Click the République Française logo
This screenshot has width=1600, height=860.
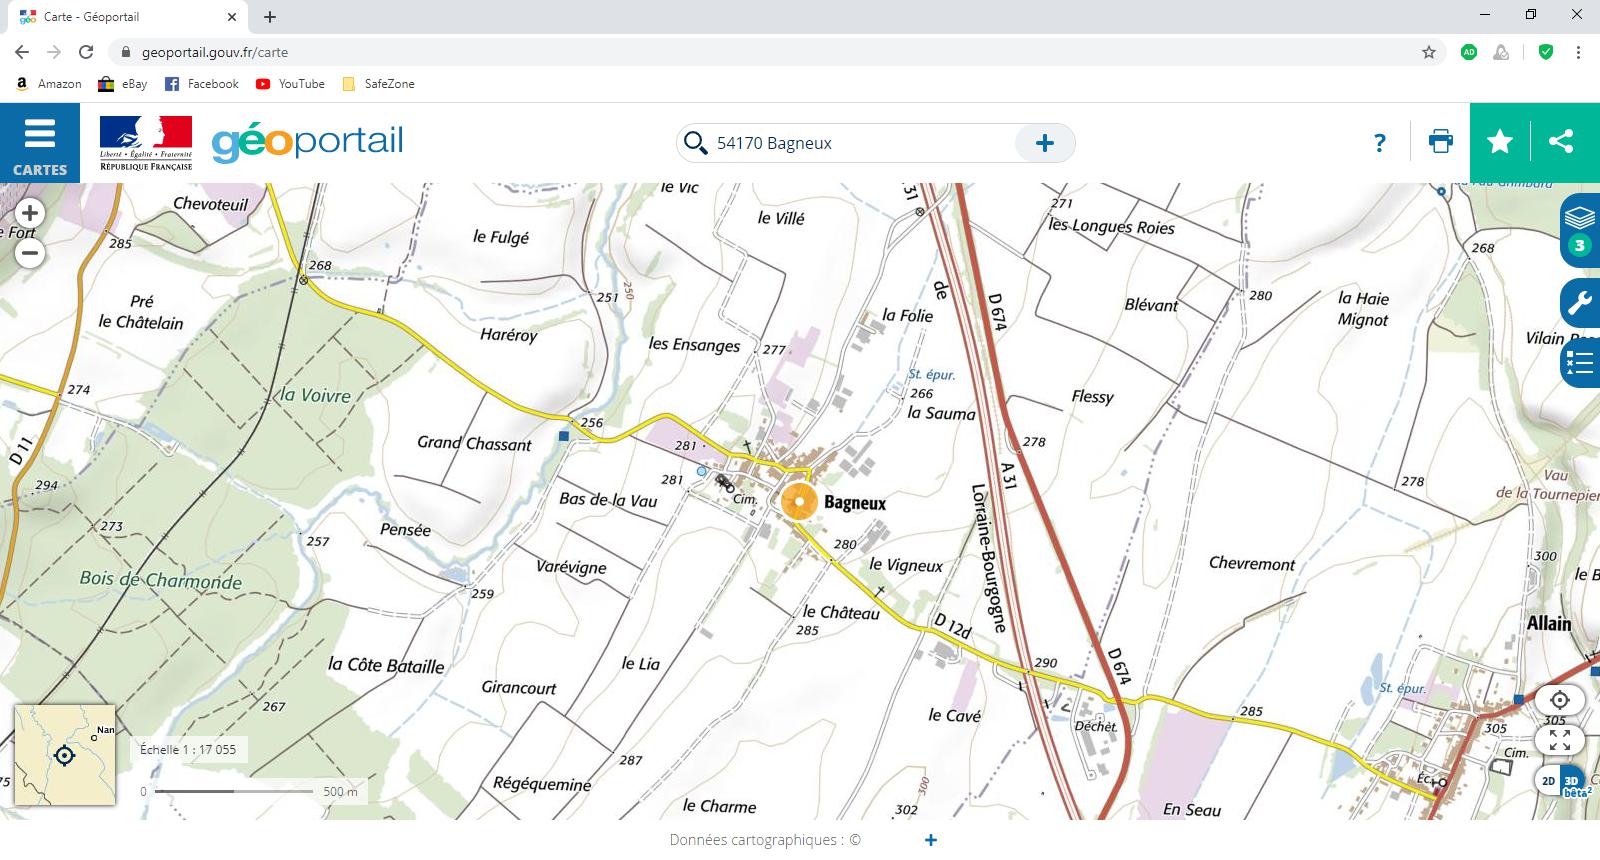coord(146,143)
